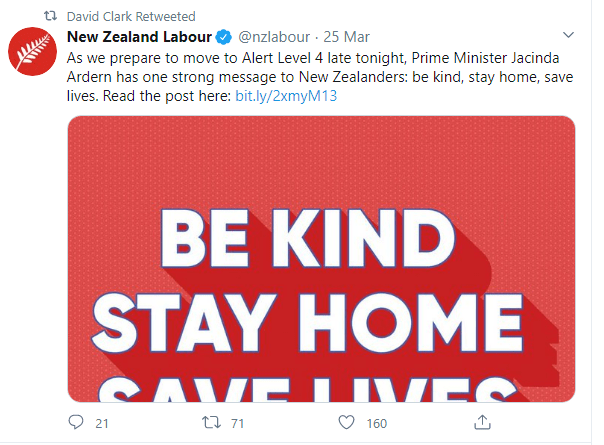Click the reply speech bubble icon
Screen dimensions: 604x445
[76, 423]
